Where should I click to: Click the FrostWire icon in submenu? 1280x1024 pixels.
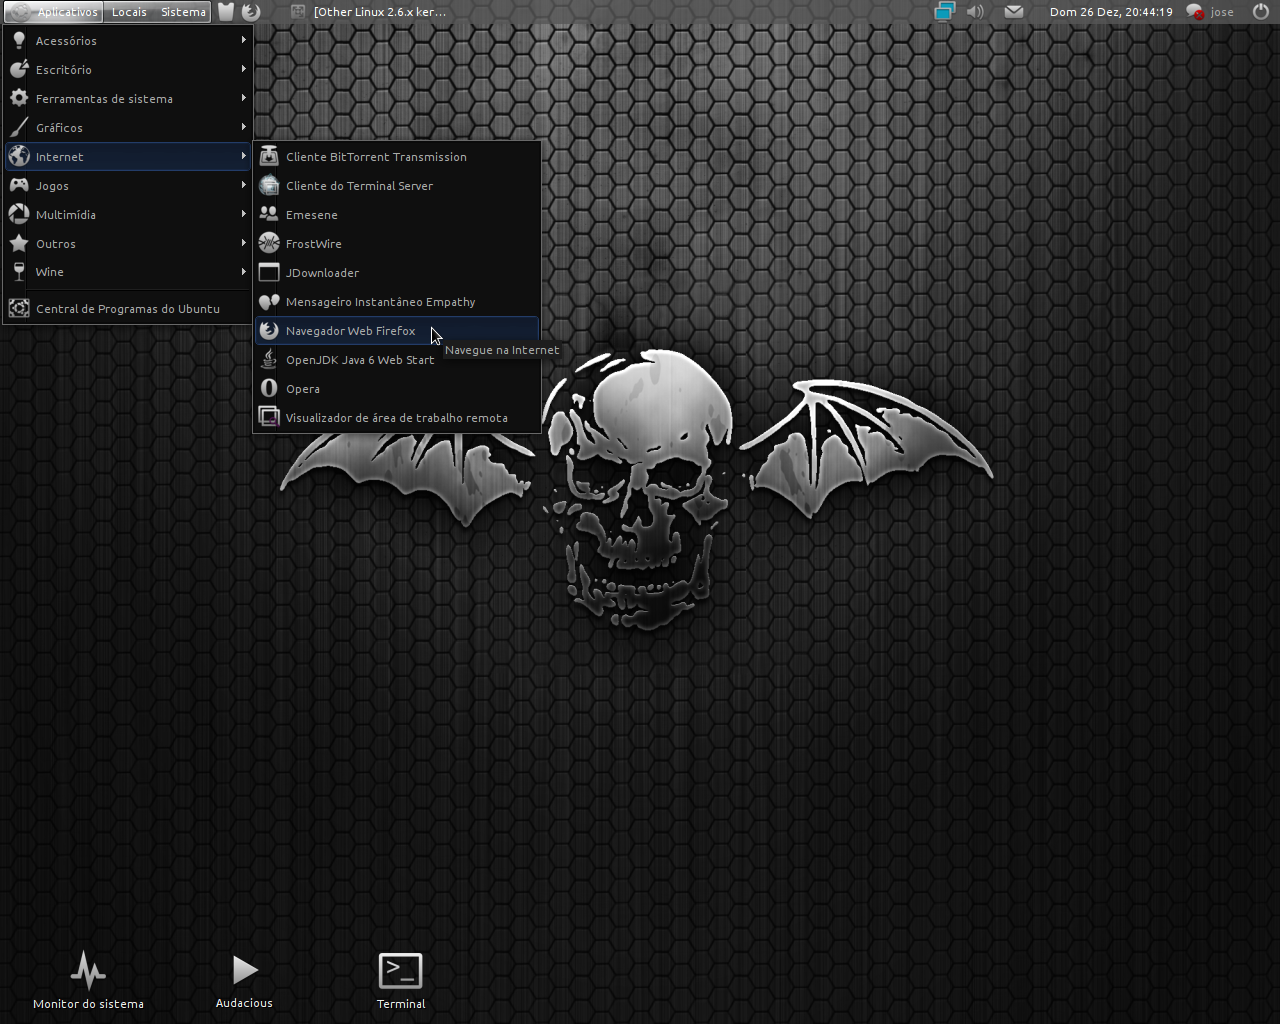click(x=269, y=244)
